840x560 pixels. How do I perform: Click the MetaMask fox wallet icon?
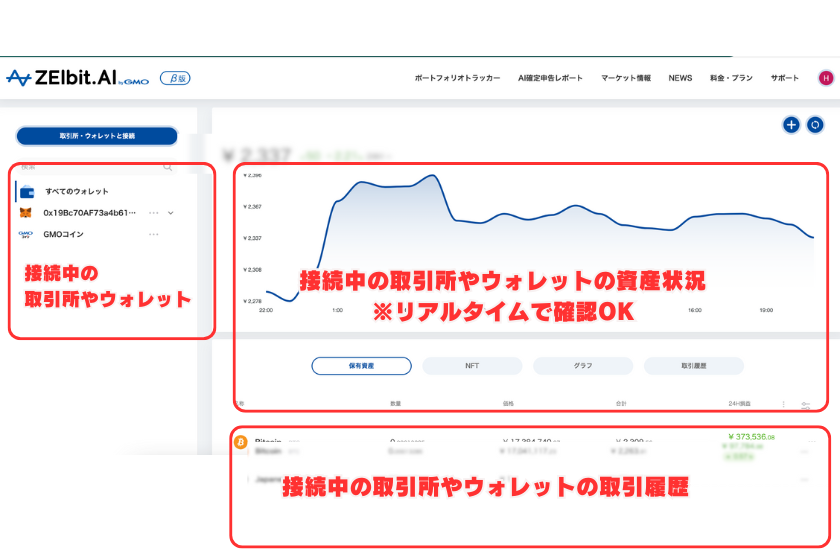[26, 213]
